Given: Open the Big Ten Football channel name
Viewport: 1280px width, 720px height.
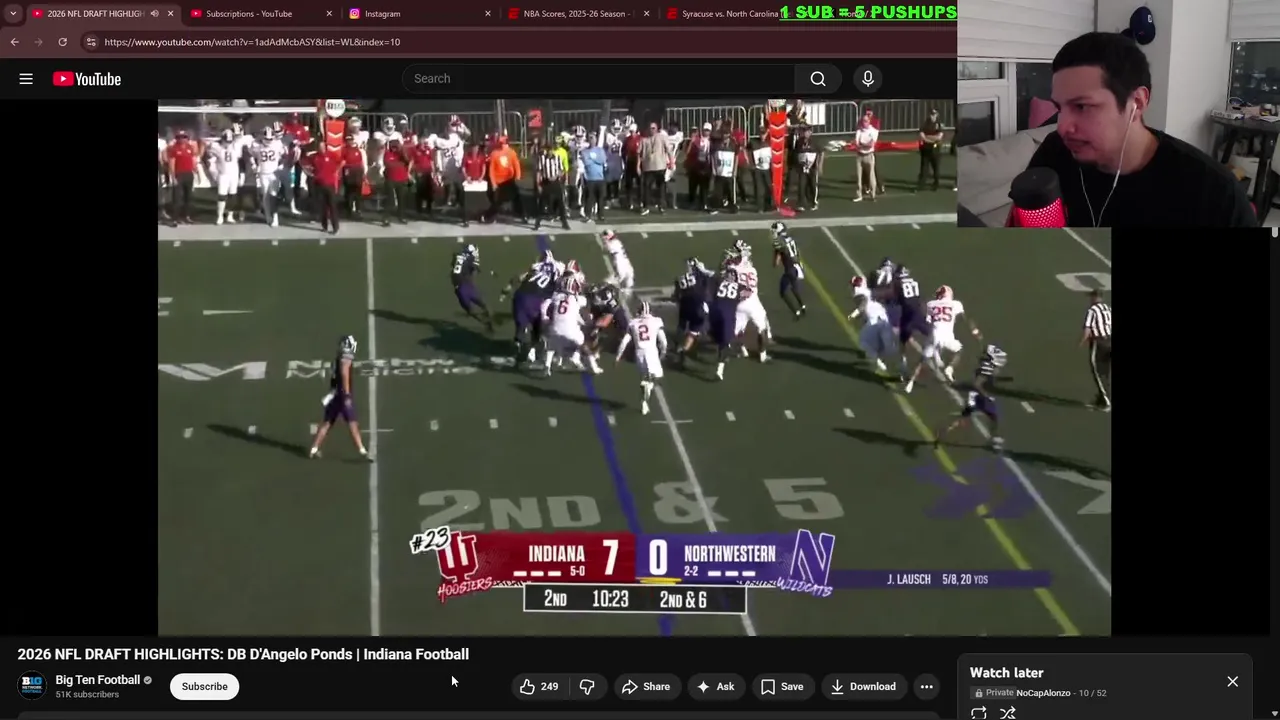Looking at the screenshot, I should pyautogui.click(x=97, y=680).
